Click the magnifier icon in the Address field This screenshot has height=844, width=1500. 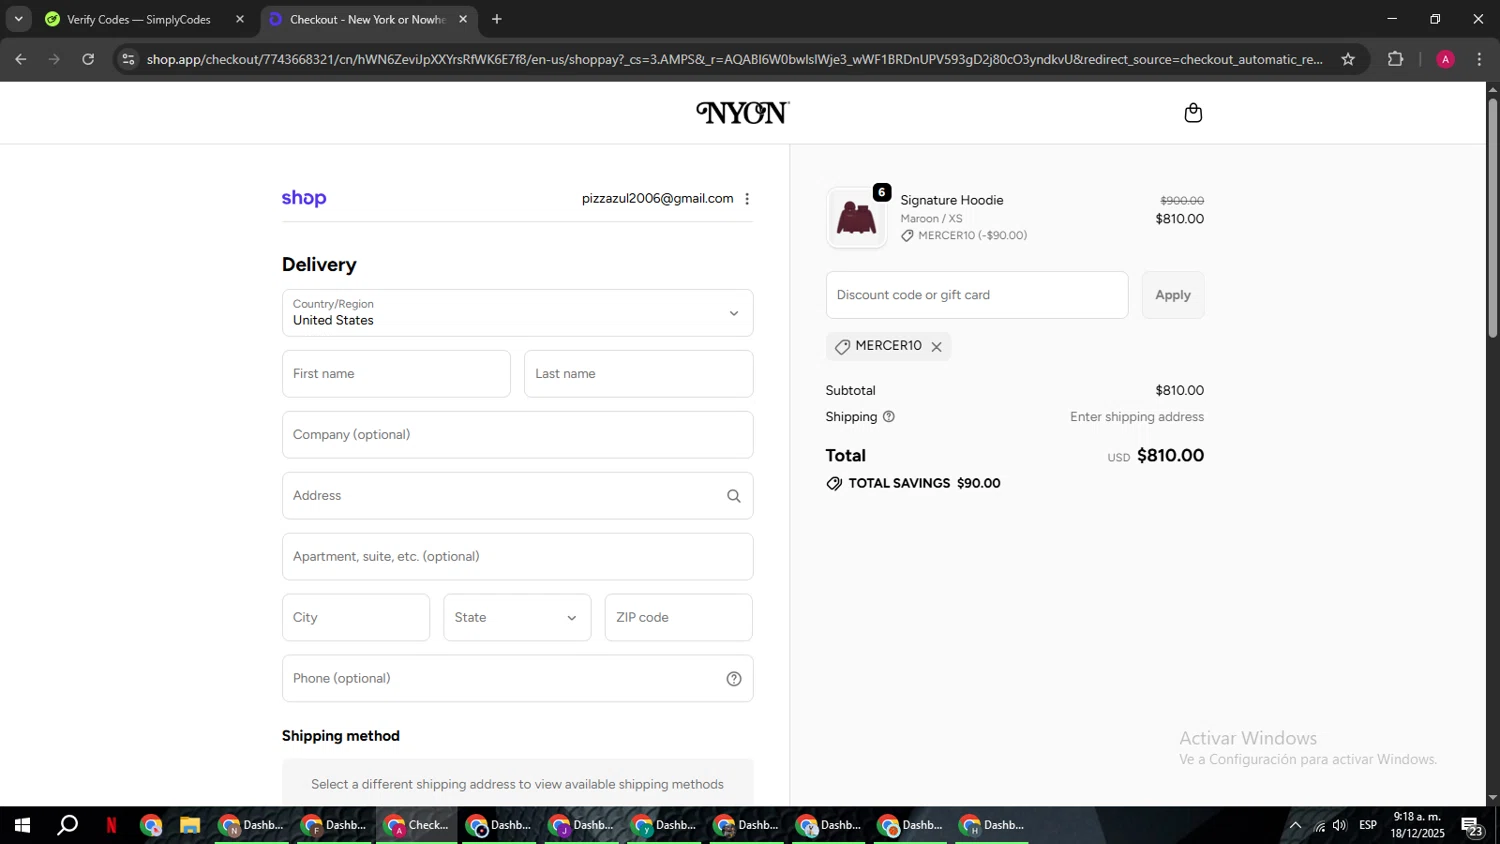[x=734, y=496]
